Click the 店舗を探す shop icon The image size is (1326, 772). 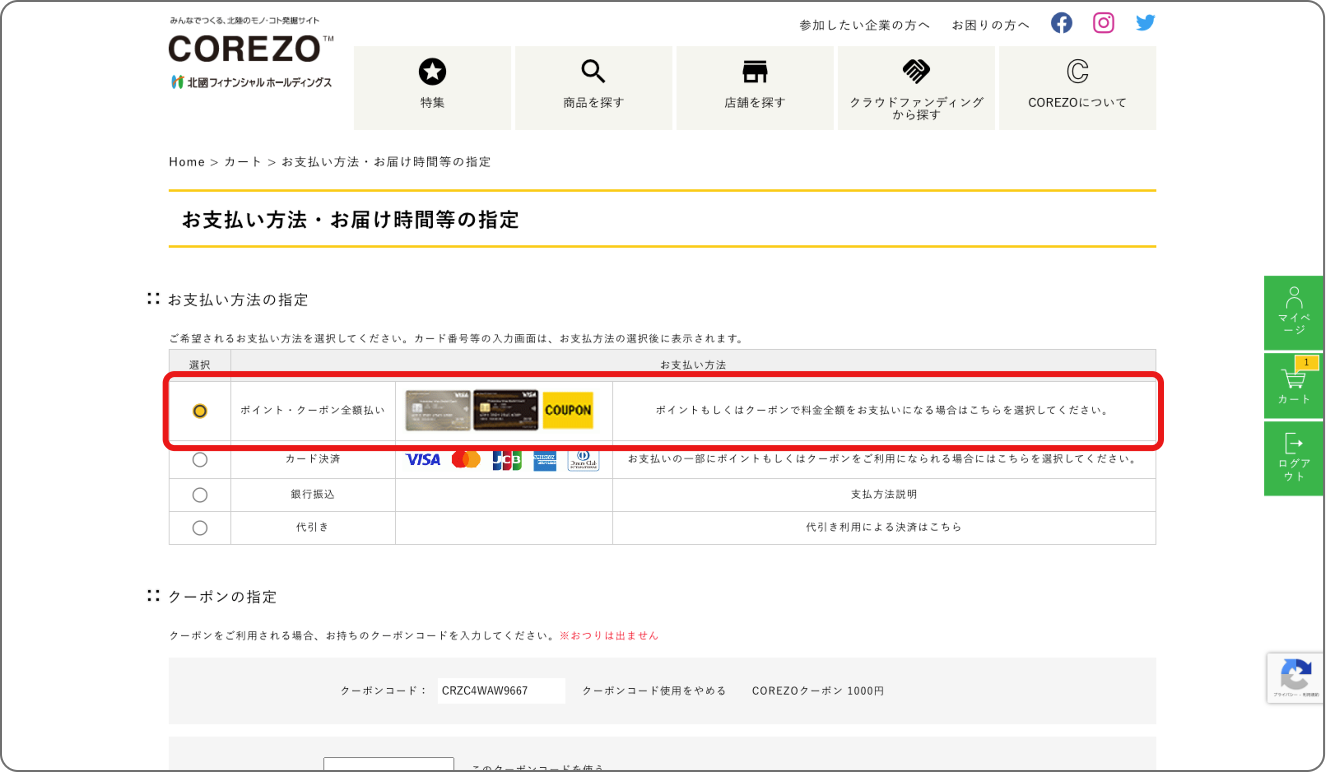755,71
